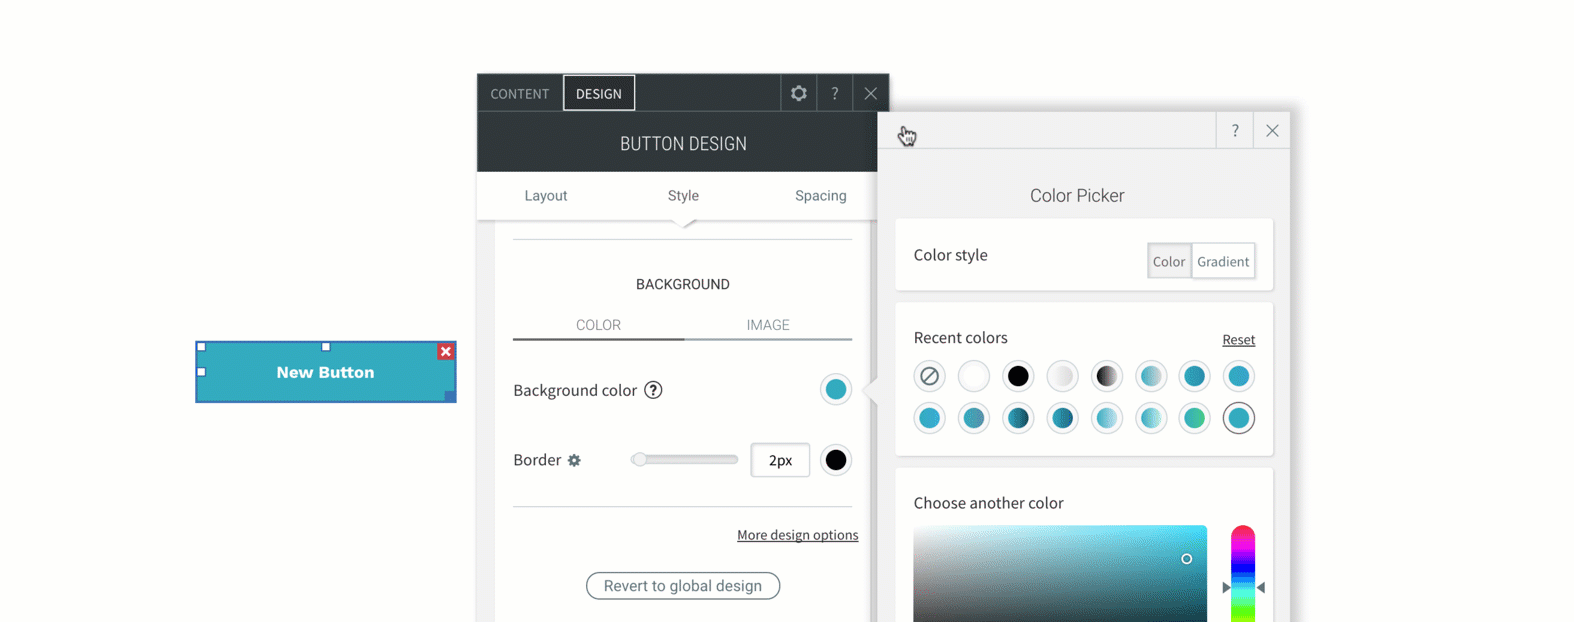This screenshot has width=1574, height=622.
Task: Click the Reset recent colors link
Action: 1238,340
